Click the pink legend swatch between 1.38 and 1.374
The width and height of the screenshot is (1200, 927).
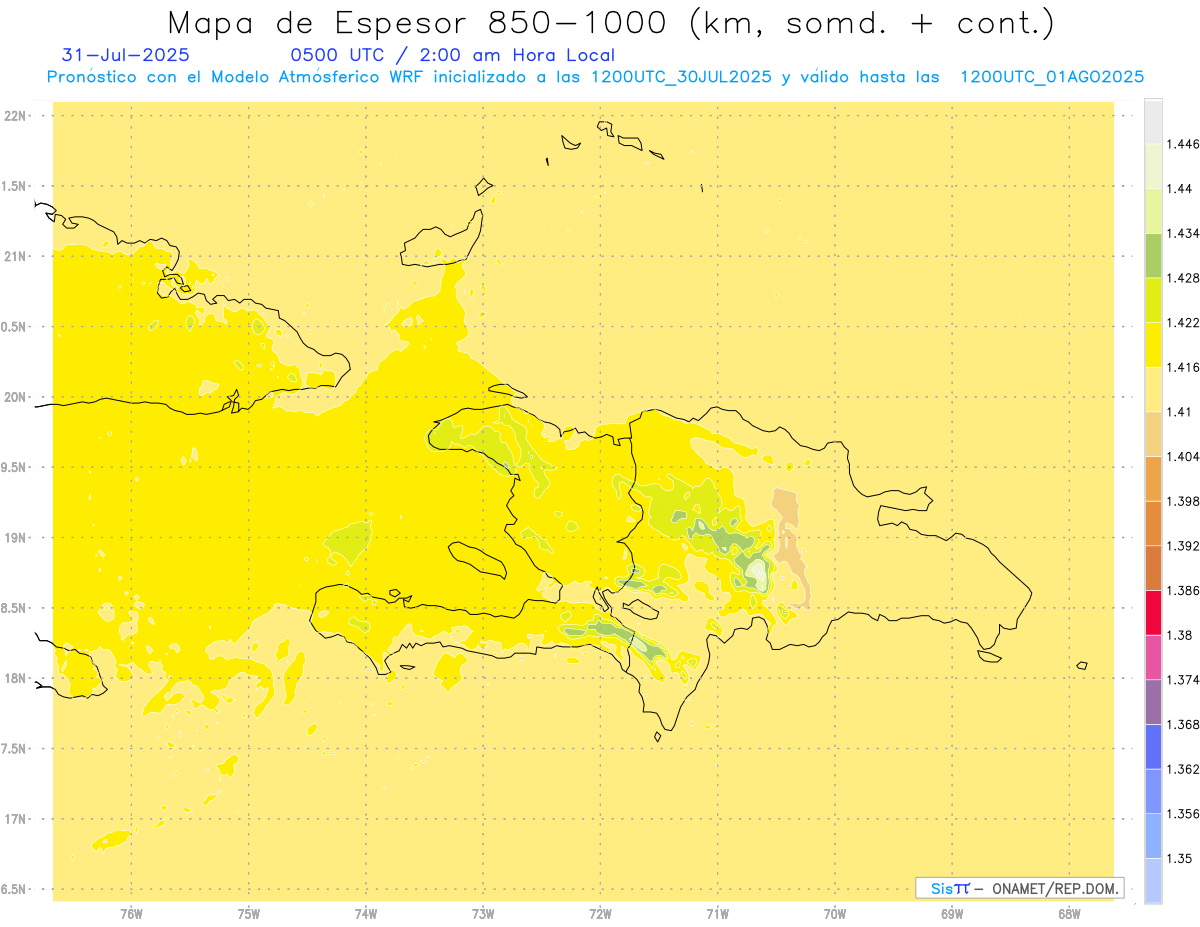1153,657
